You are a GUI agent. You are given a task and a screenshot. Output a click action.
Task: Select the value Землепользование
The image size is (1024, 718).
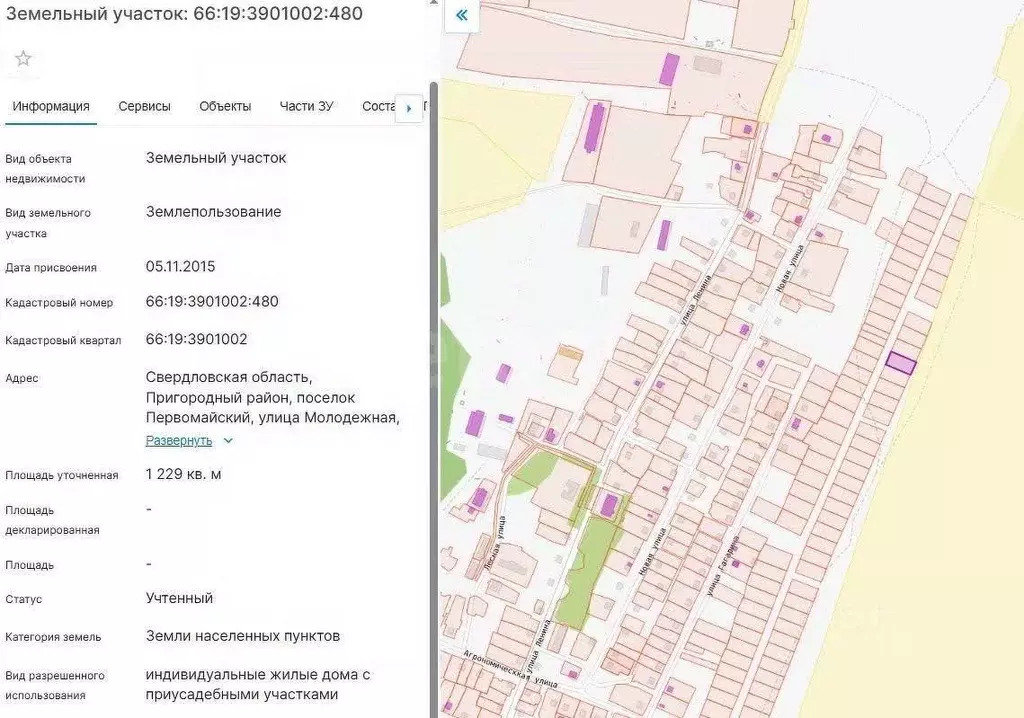point(214,212)
